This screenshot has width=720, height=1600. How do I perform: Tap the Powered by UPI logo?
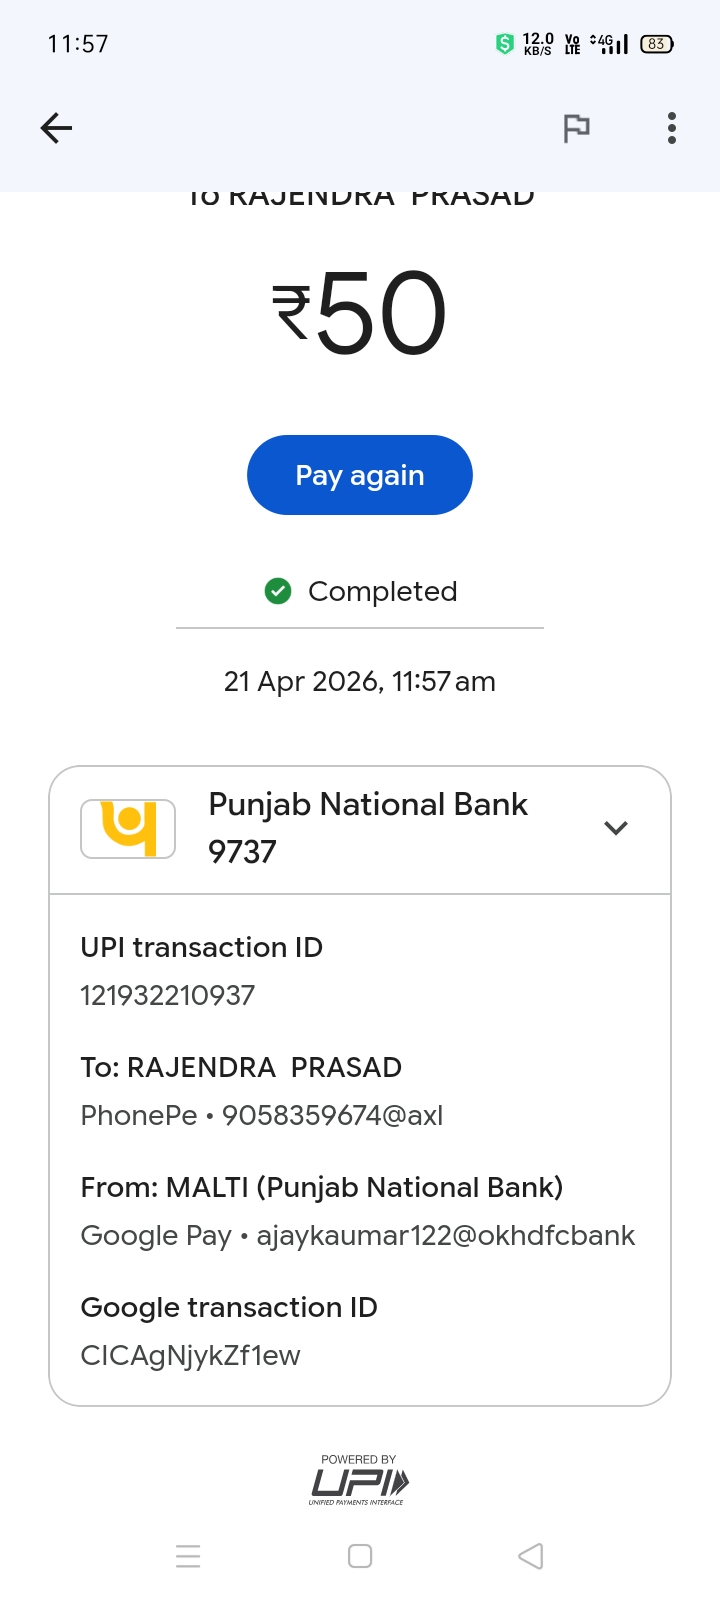(359, 1481)
